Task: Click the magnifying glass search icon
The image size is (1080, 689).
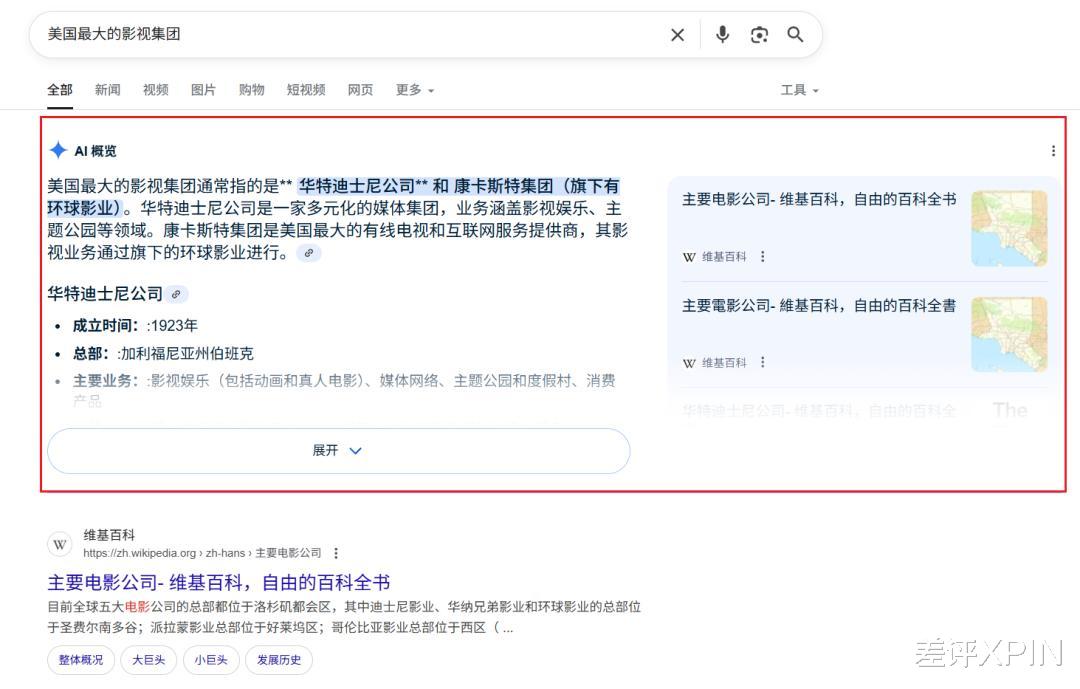Action: 795,34
